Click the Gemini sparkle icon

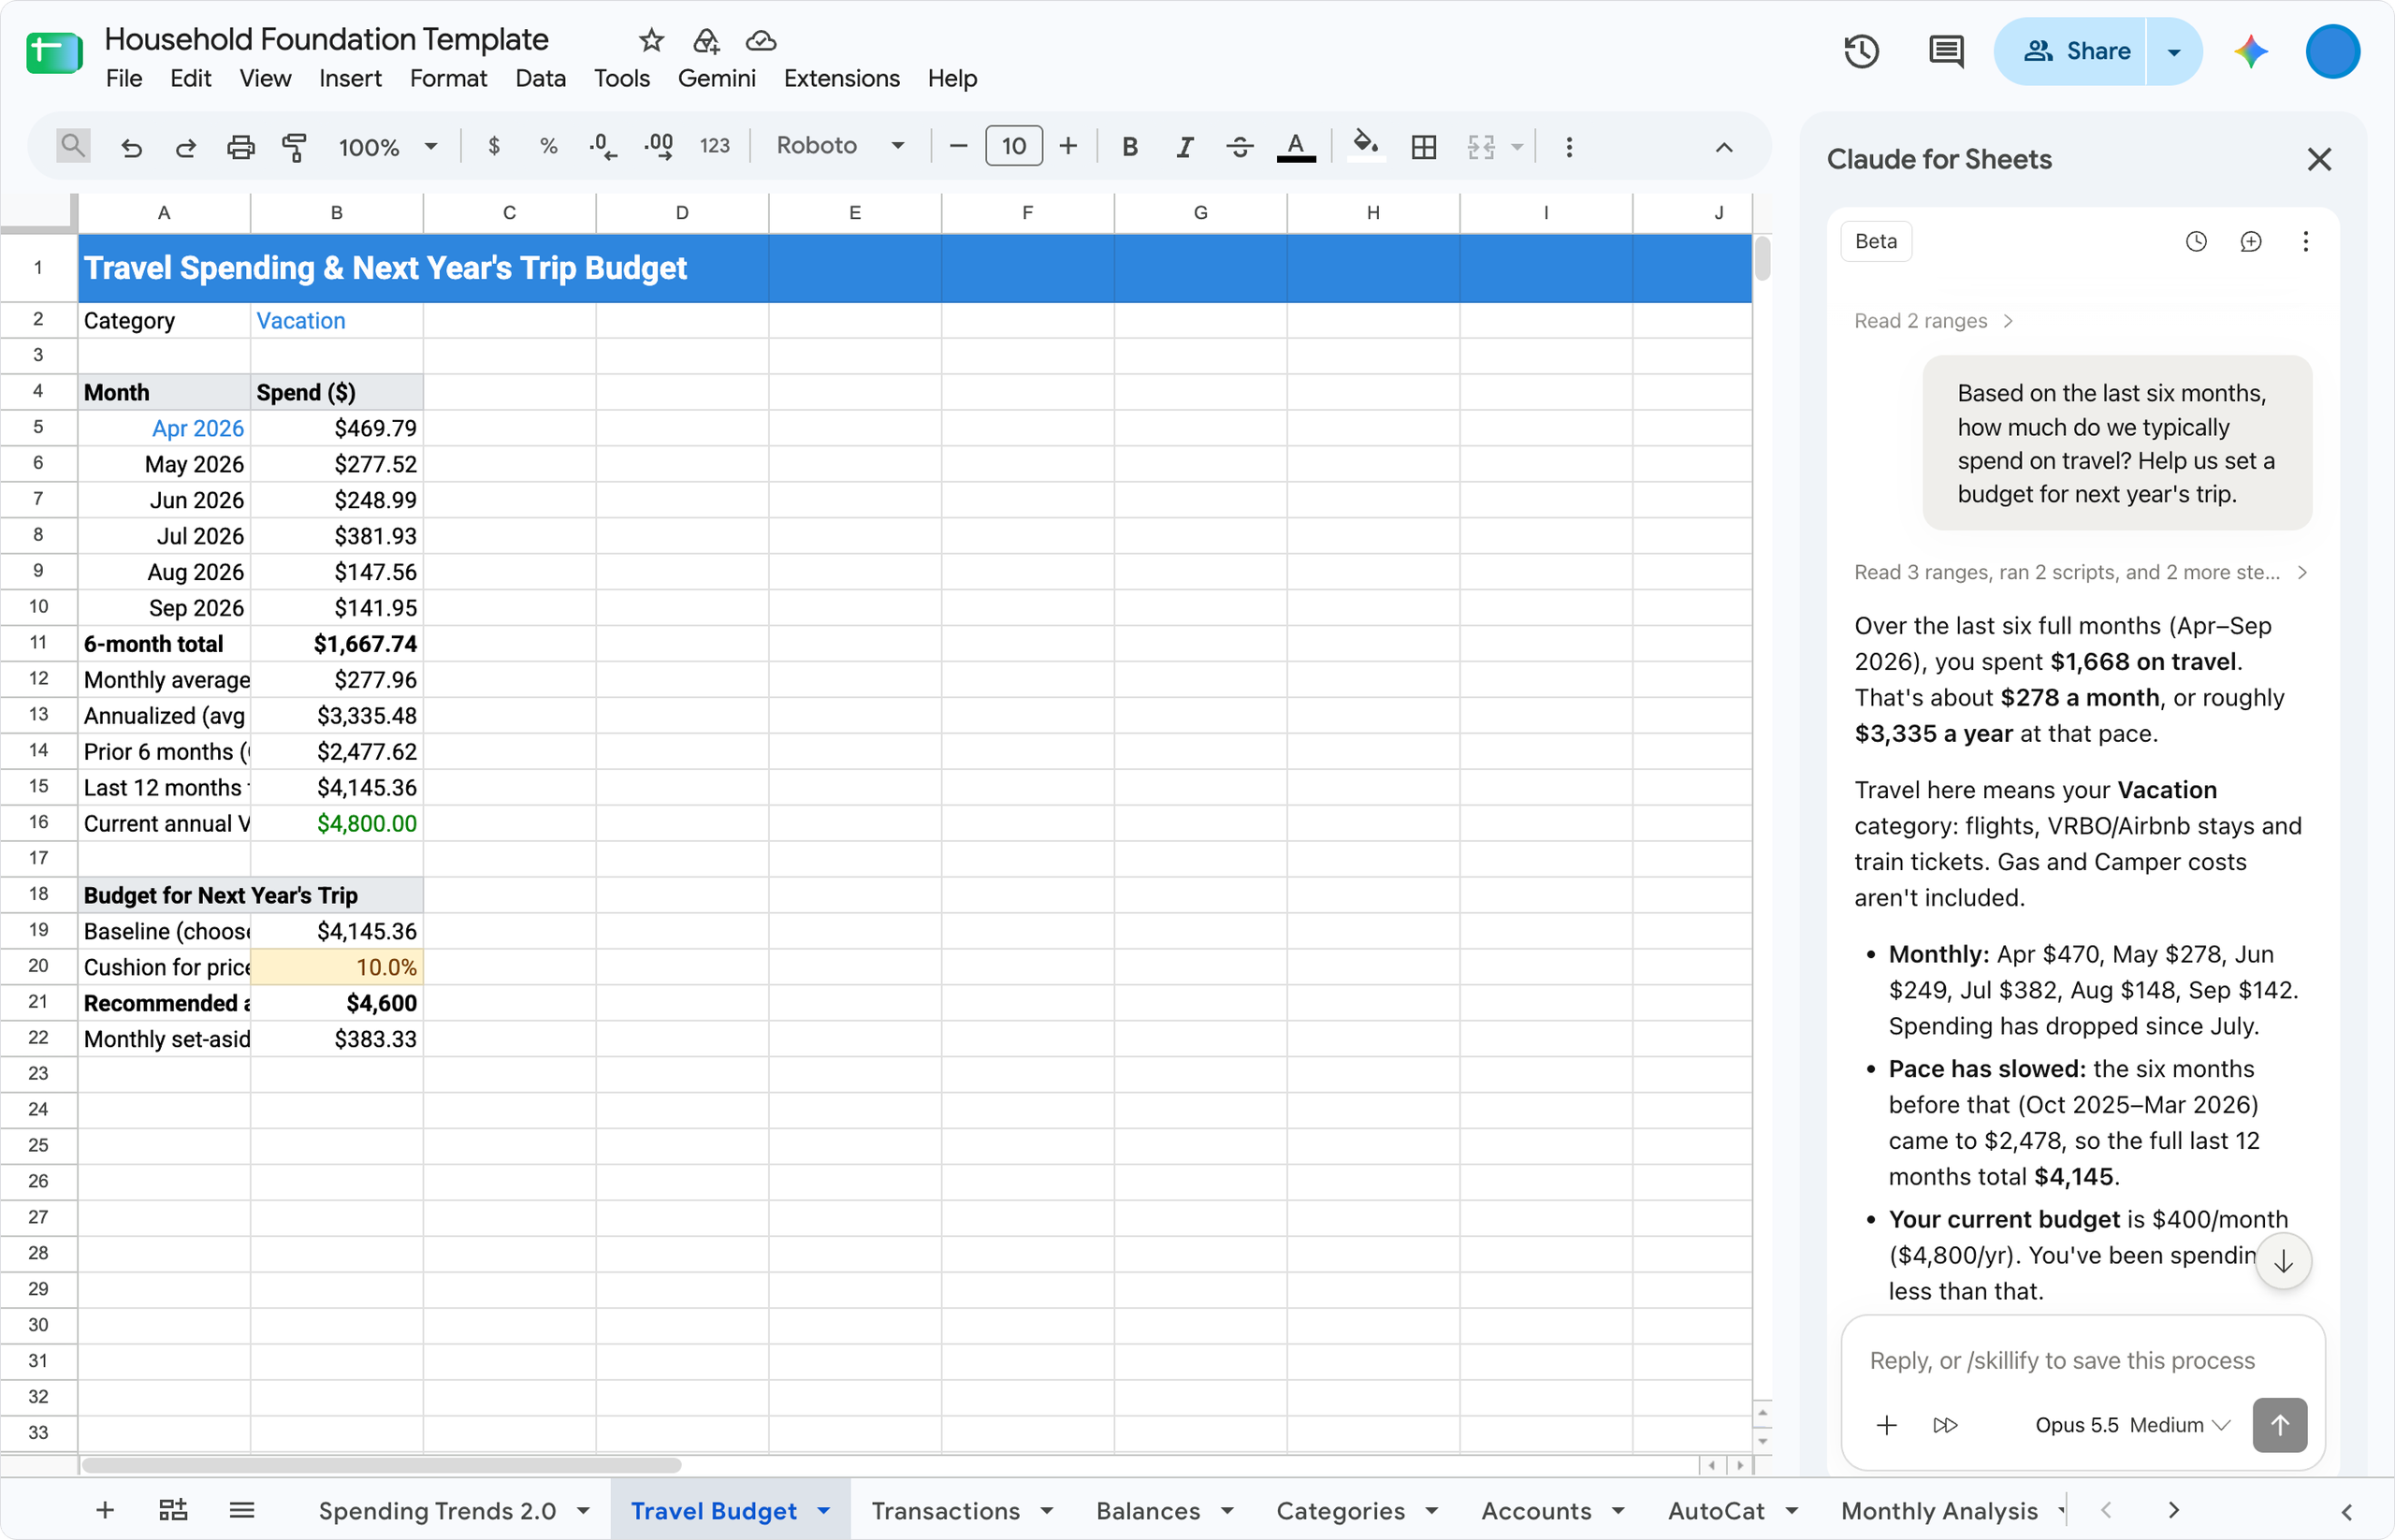pos(2251,51)
